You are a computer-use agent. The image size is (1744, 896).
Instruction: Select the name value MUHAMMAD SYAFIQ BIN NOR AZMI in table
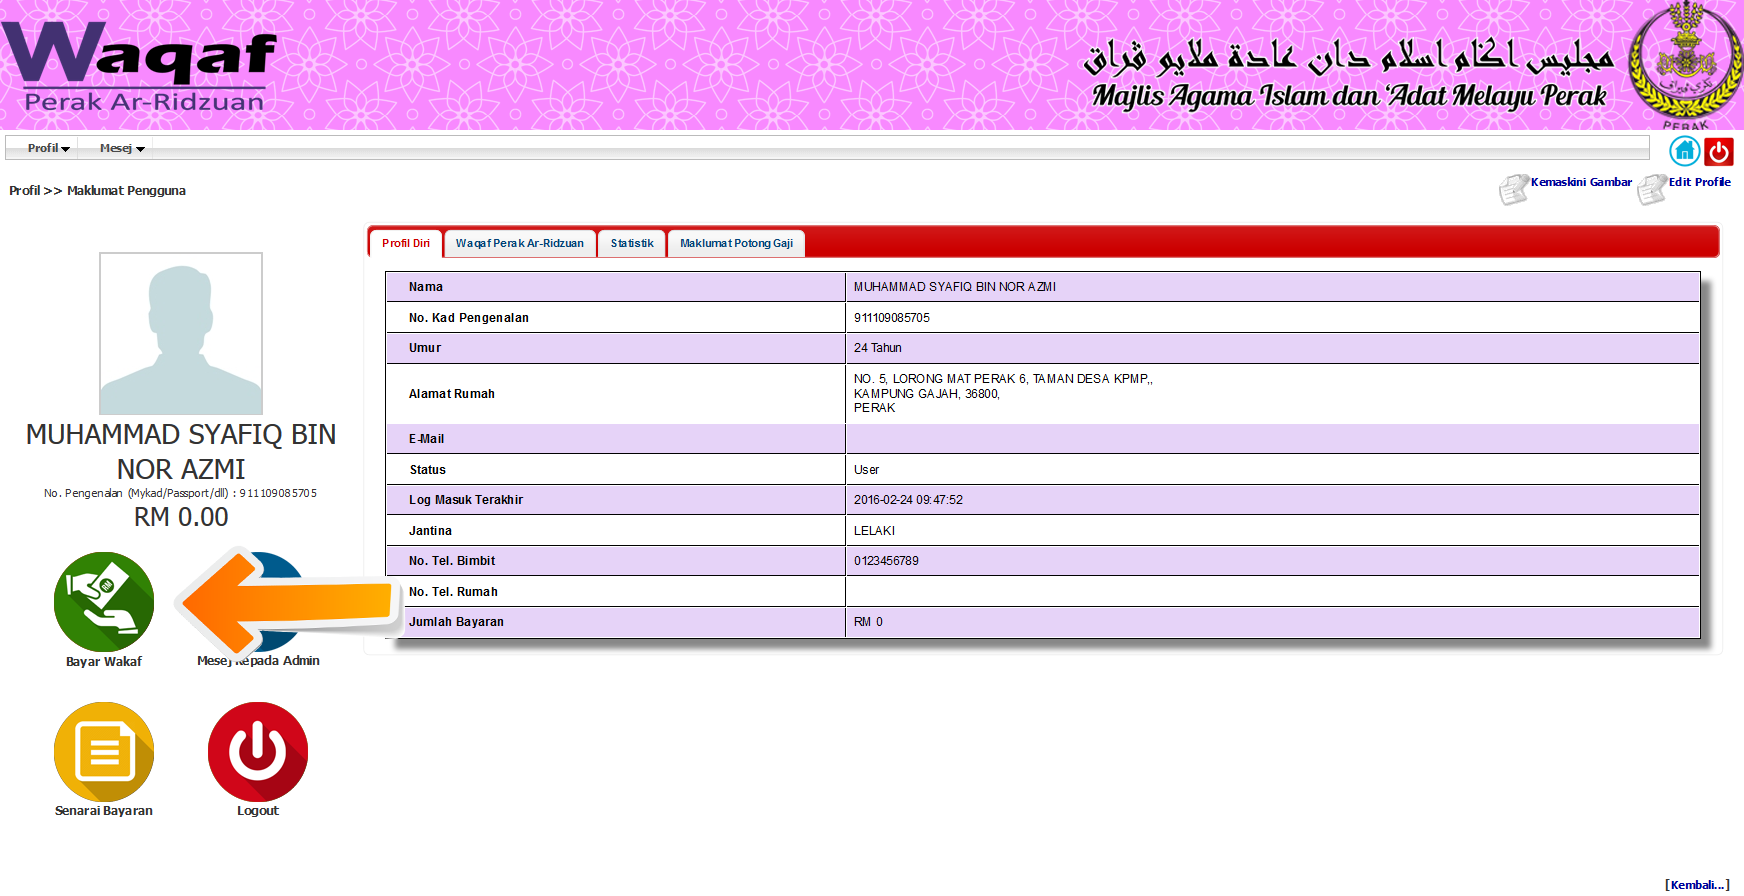(955, 287)
